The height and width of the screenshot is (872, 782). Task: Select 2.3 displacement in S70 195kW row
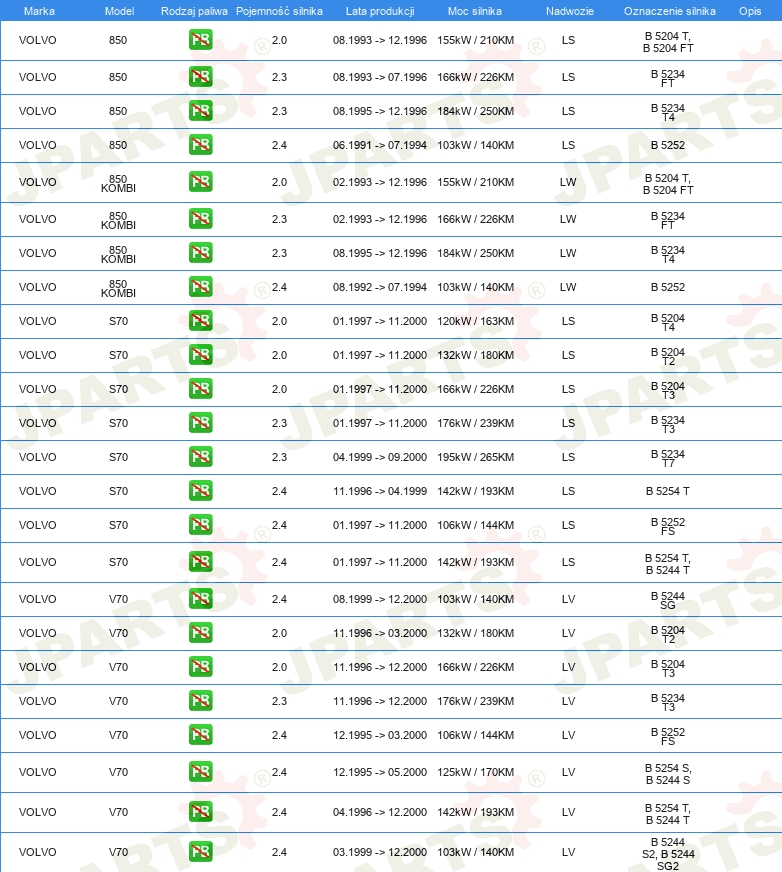[x=279, y=457]
